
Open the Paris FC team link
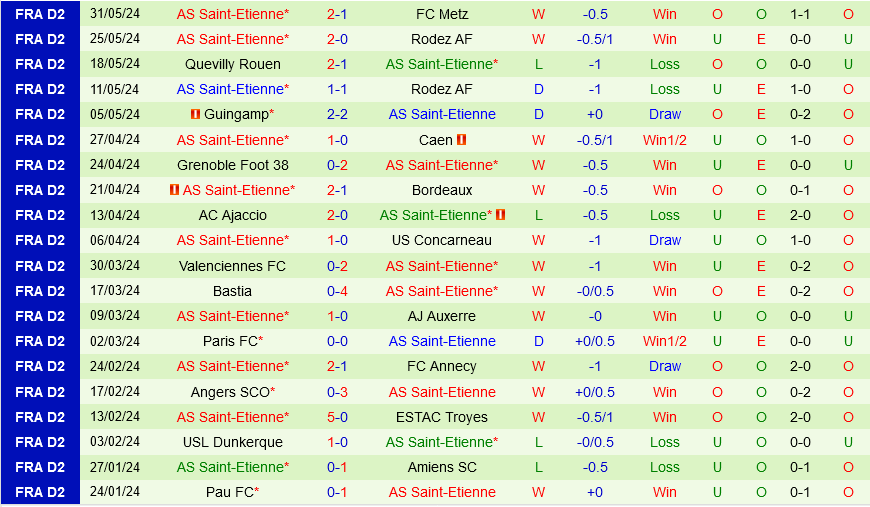[x=230, y=341]
